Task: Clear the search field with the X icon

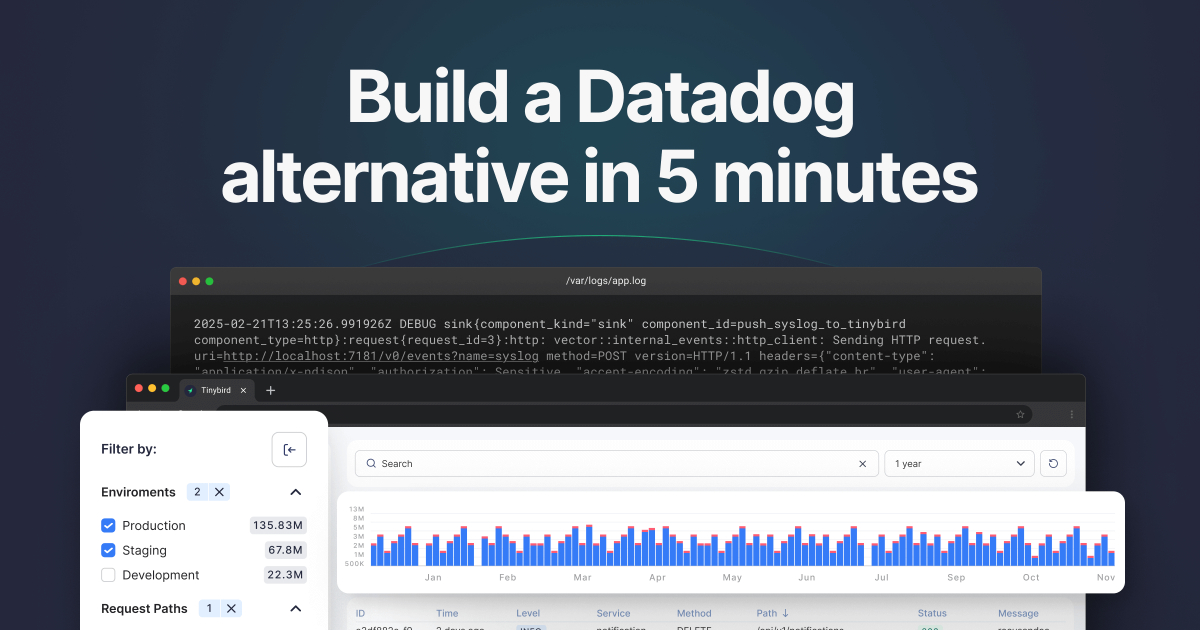Action: [x=863, y=464]
